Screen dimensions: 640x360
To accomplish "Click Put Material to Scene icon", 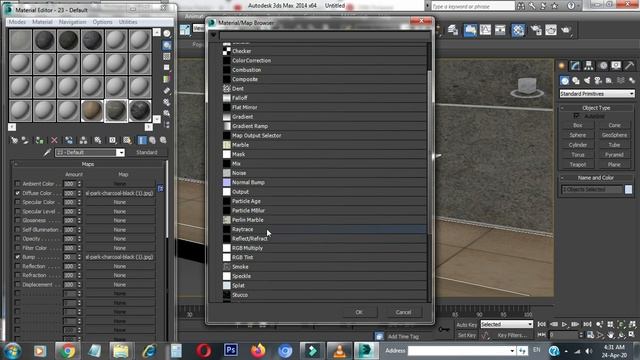I will (x=25, y=140).
